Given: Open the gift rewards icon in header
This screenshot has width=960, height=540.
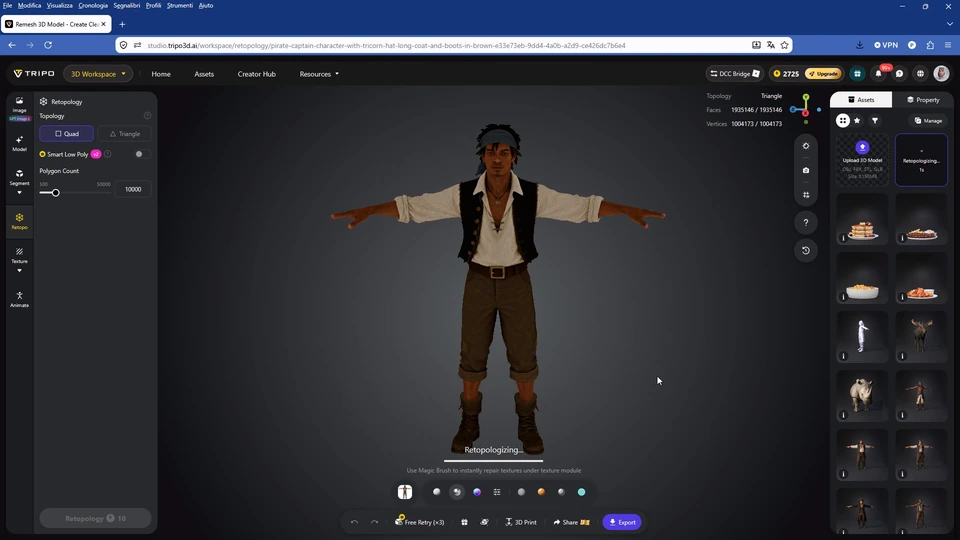Looking at the screenshot, I should [857, 73].
